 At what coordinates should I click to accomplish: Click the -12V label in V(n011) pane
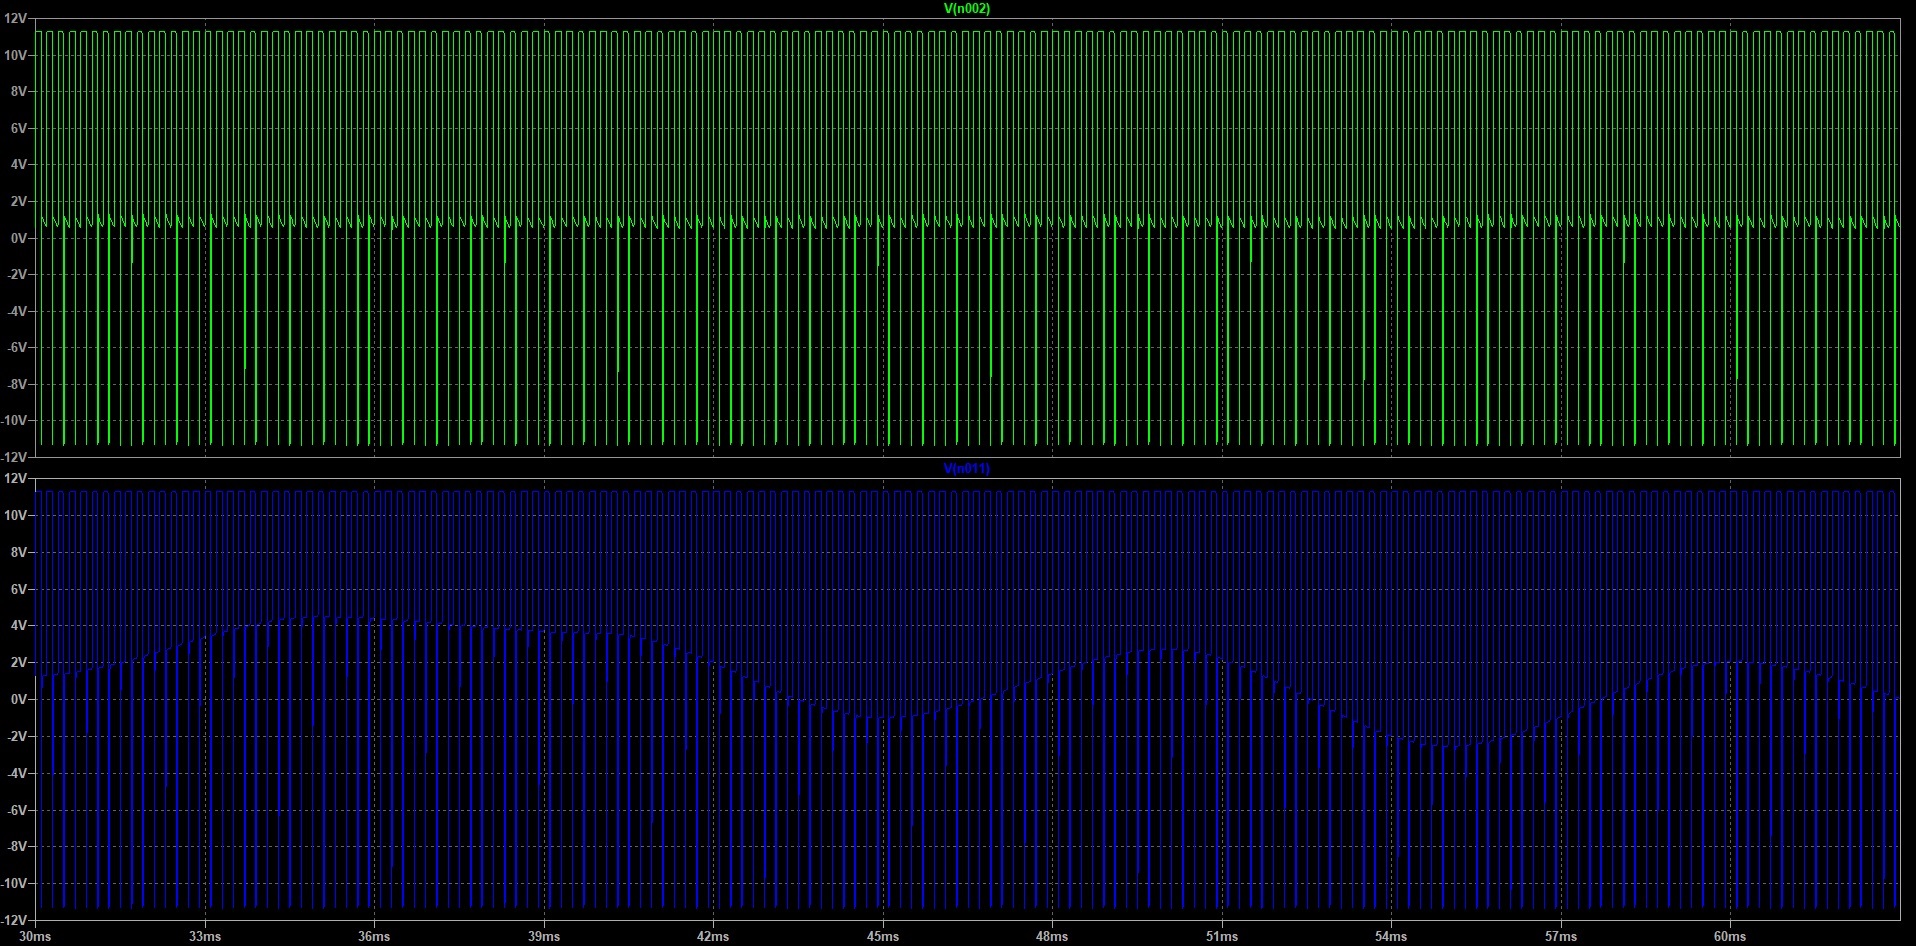[x=14, y=920]
